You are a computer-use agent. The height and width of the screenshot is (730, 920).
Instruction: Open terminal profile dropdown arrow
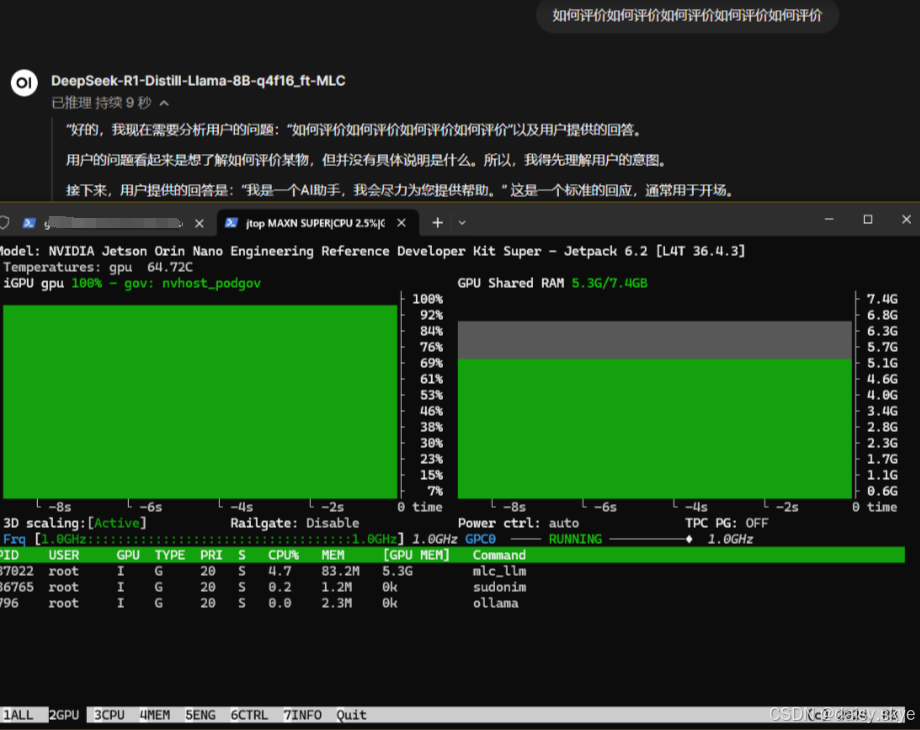(x=462, y=222)
